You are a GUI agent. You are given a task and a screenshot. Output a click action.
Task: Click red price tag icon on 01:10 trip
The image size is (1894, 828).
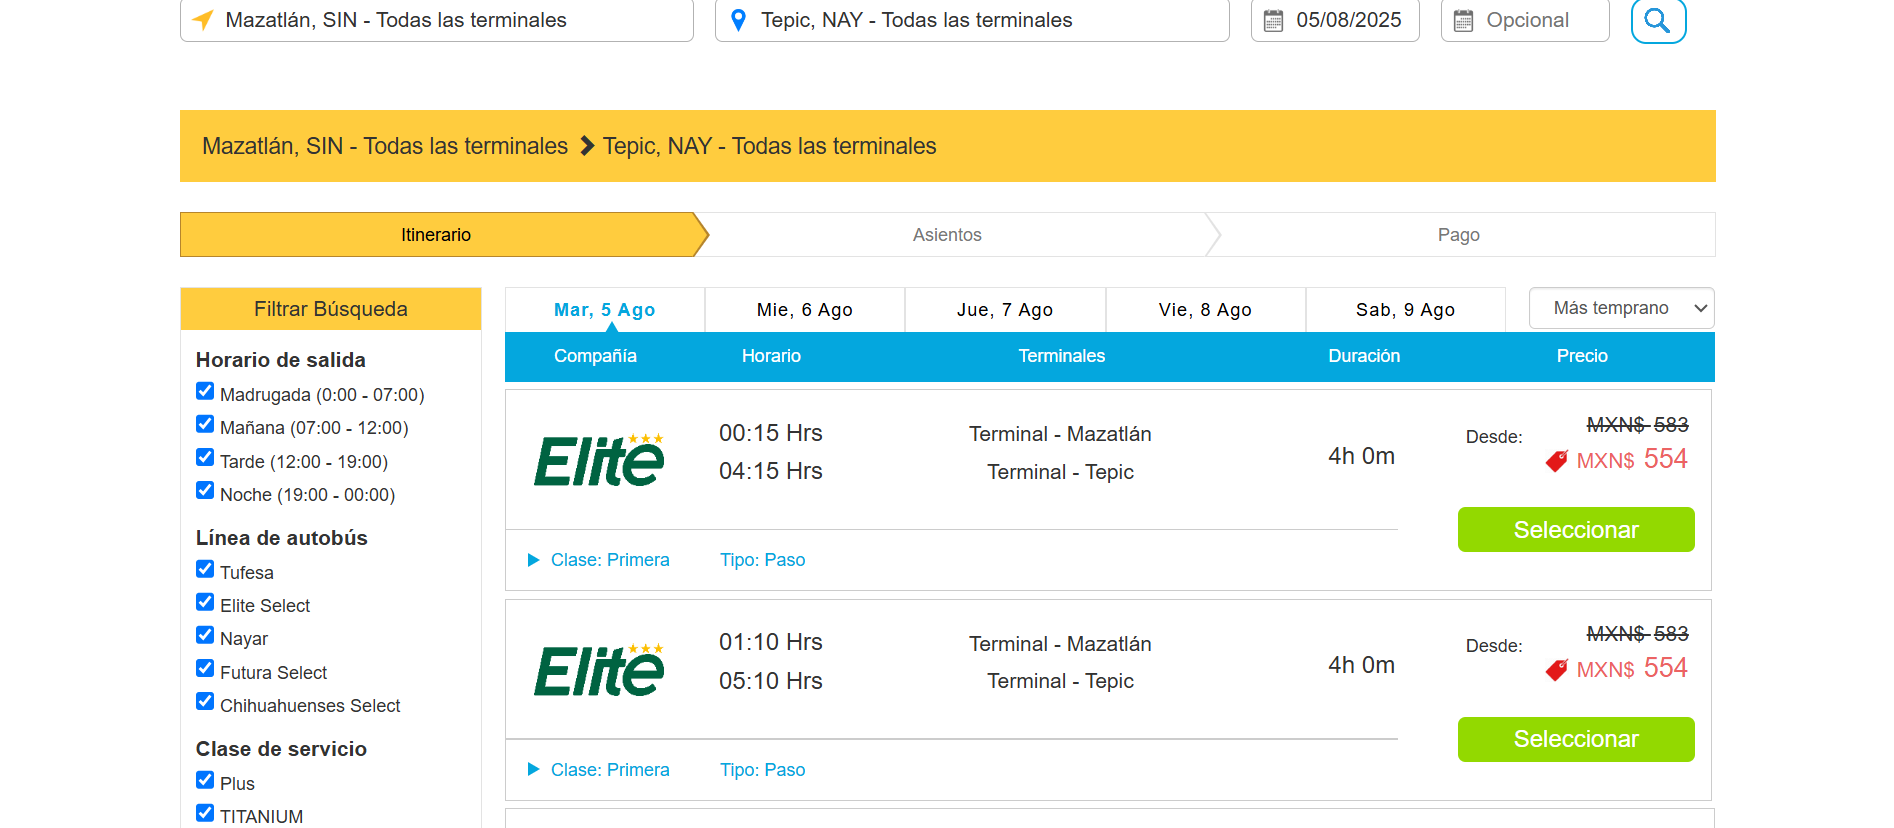point(1557,670)
